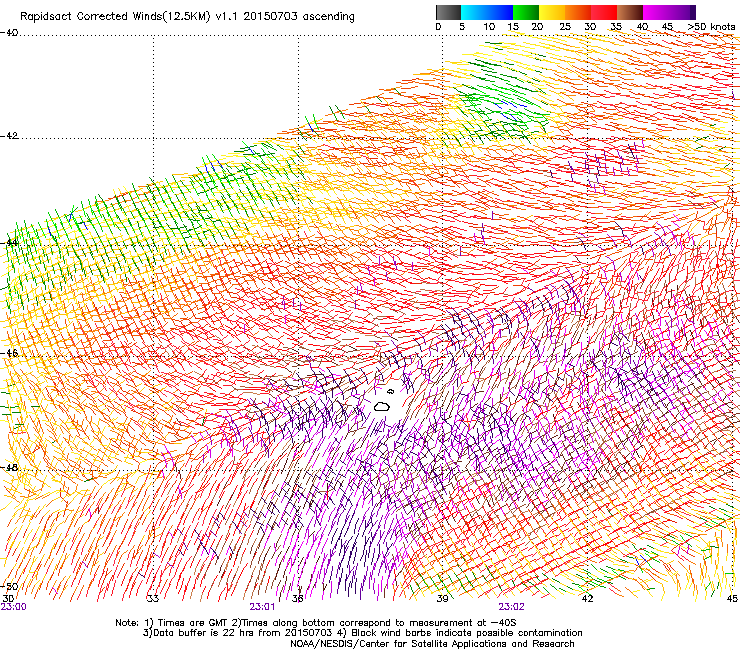Click the orange 25-30 knots legend segment
Screen dimensions: 740x650
pyautogui.click(x=578, y=12)
